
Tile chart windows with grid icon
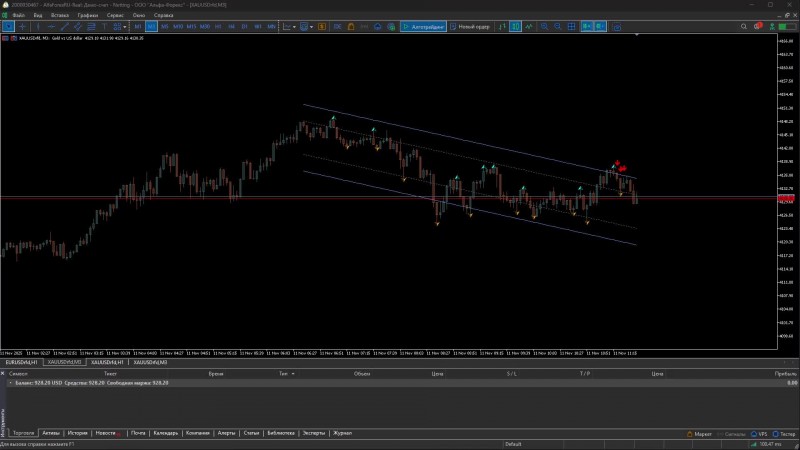[x=571, y=27]
